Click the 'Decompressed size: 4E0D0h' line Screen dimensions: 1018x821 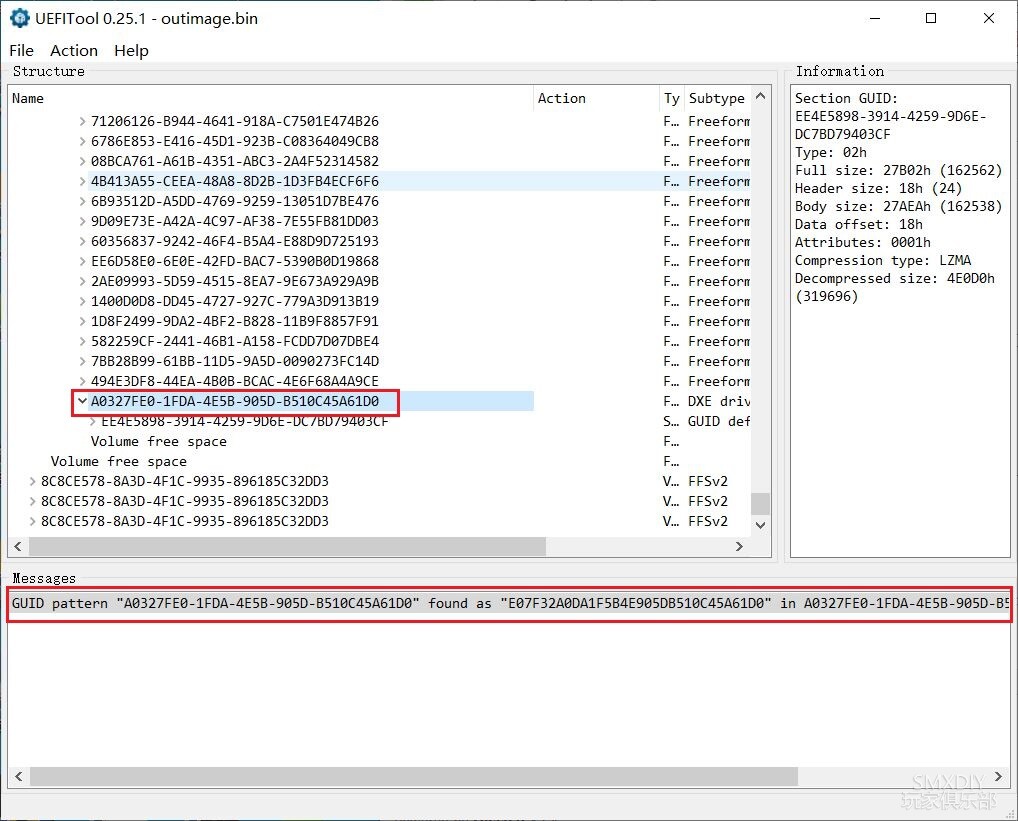(895, 278)
